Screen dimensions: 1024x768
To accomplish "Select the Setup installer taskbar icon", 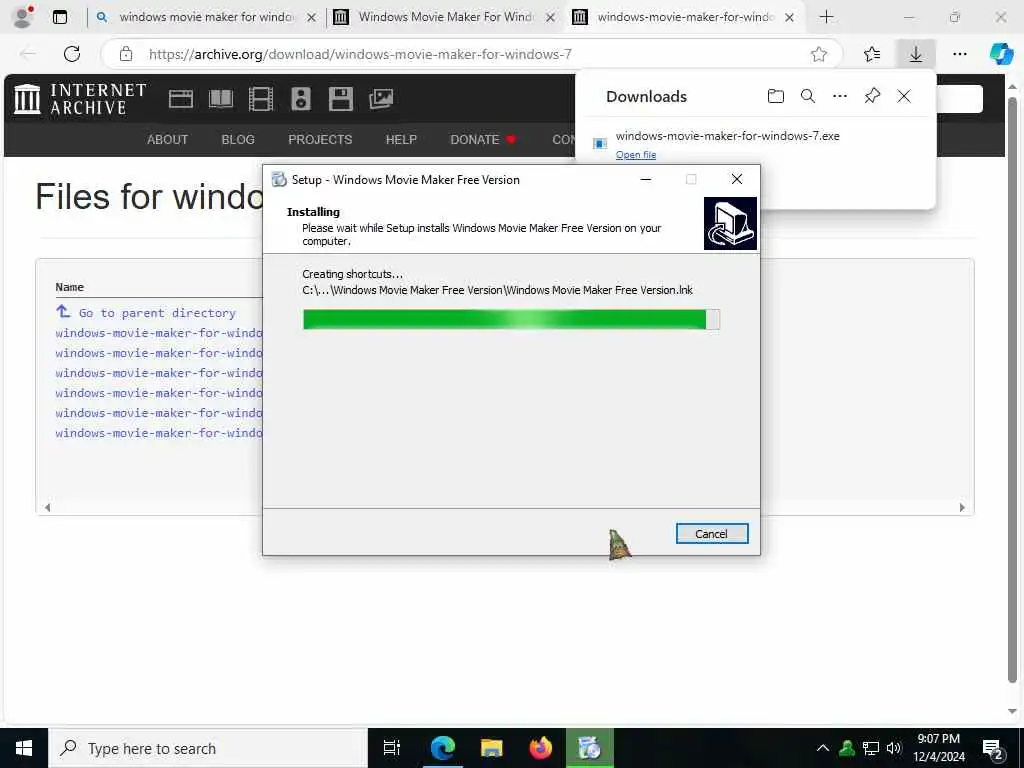I will point(590,748).
